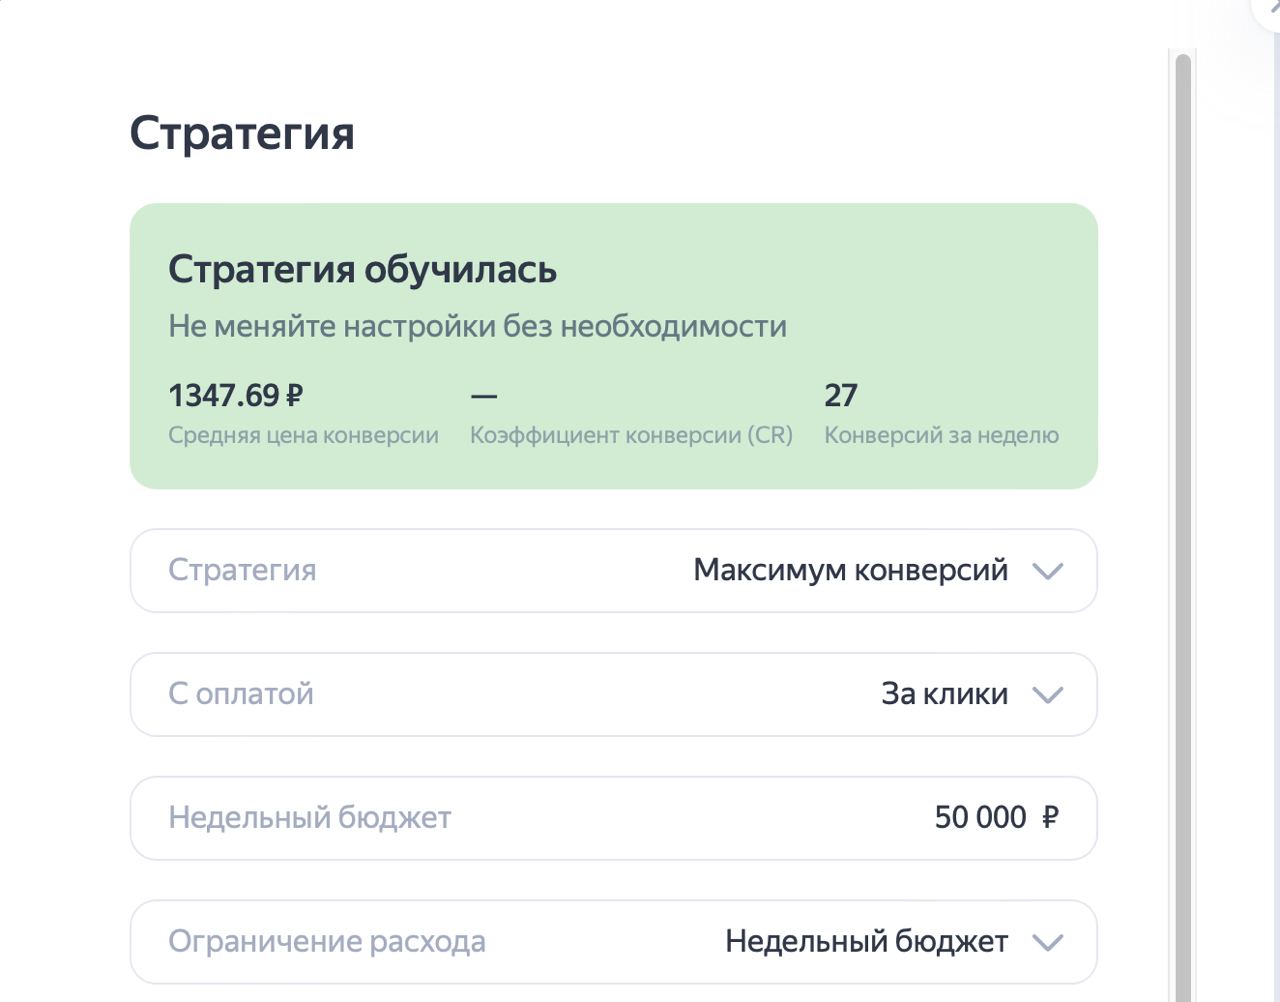Click the Коэффициент конверсии (CR) label
The image size is (1280, 1002).
631,436
